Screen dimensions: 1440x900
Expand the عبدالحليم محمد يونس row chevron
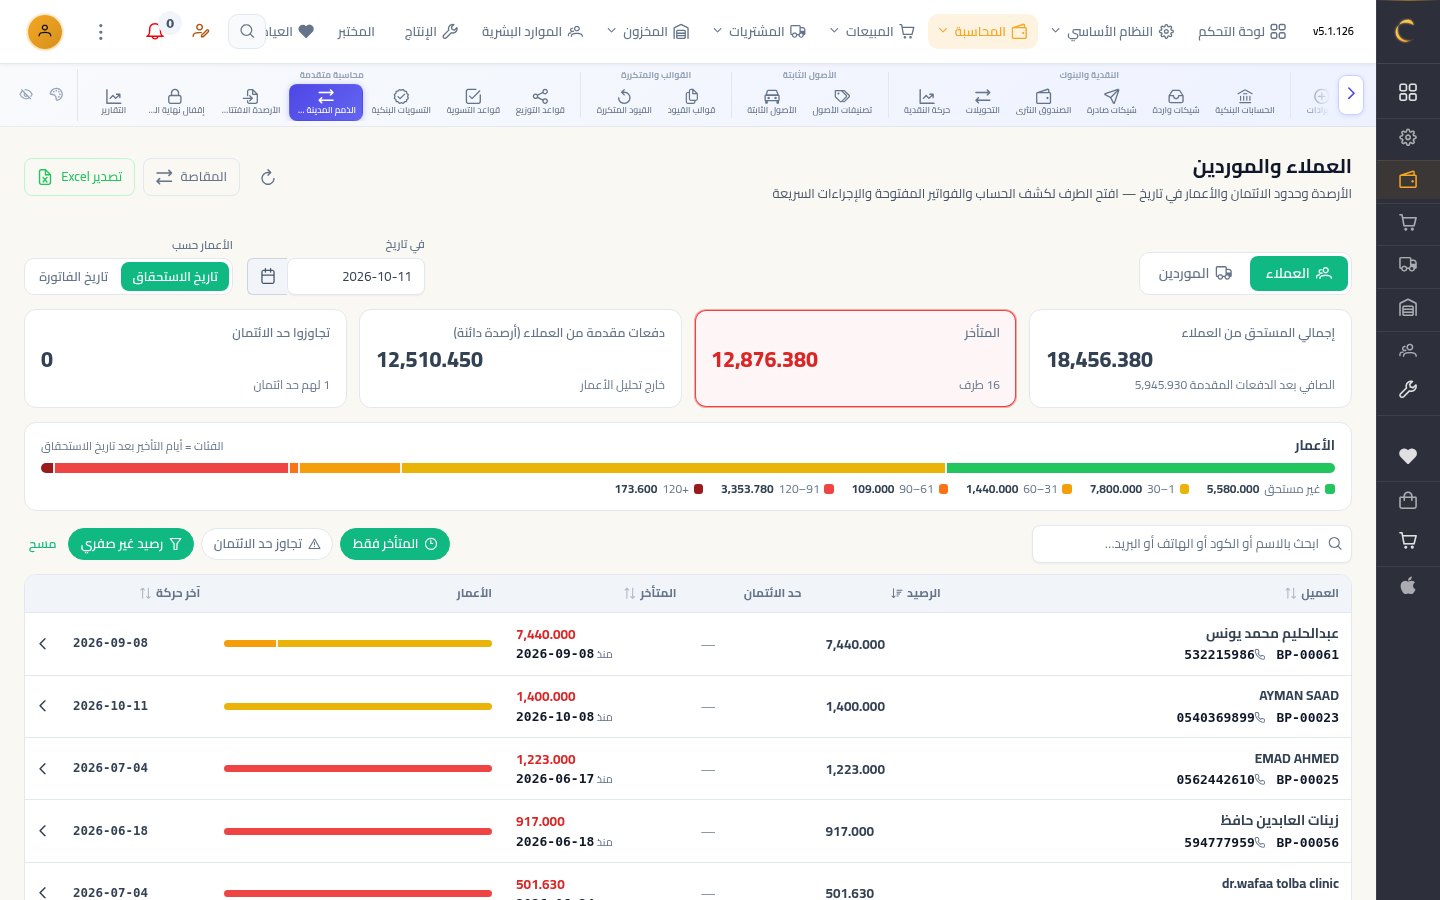pos(43,644)
